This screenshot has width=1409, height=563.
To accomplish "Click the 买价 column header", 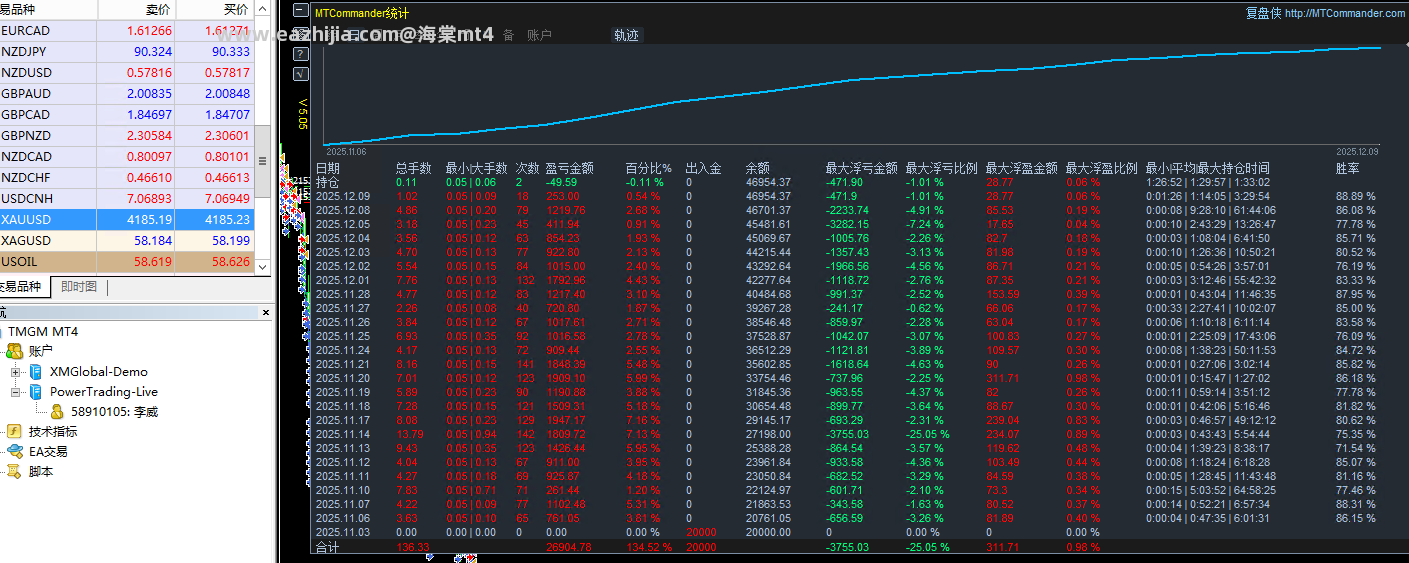I will (215, 10).
